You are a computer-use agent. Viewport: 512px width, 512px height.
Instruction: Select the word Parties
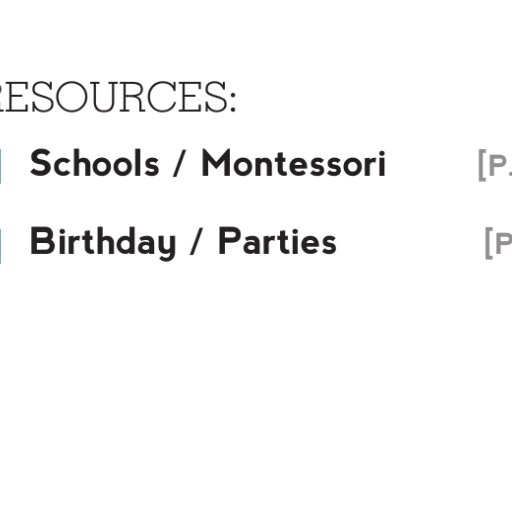(277, 241)
